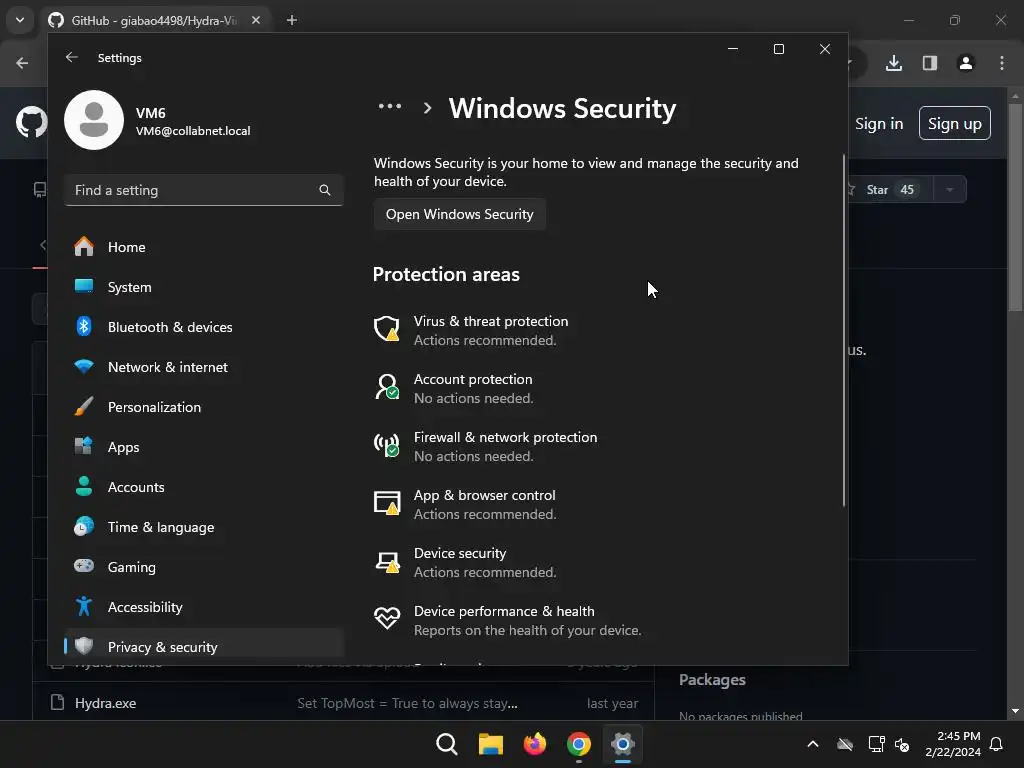The image size is (1024, 768).
Task: Go to Bluetooth & devices settings
Action: tap(204, 327)
